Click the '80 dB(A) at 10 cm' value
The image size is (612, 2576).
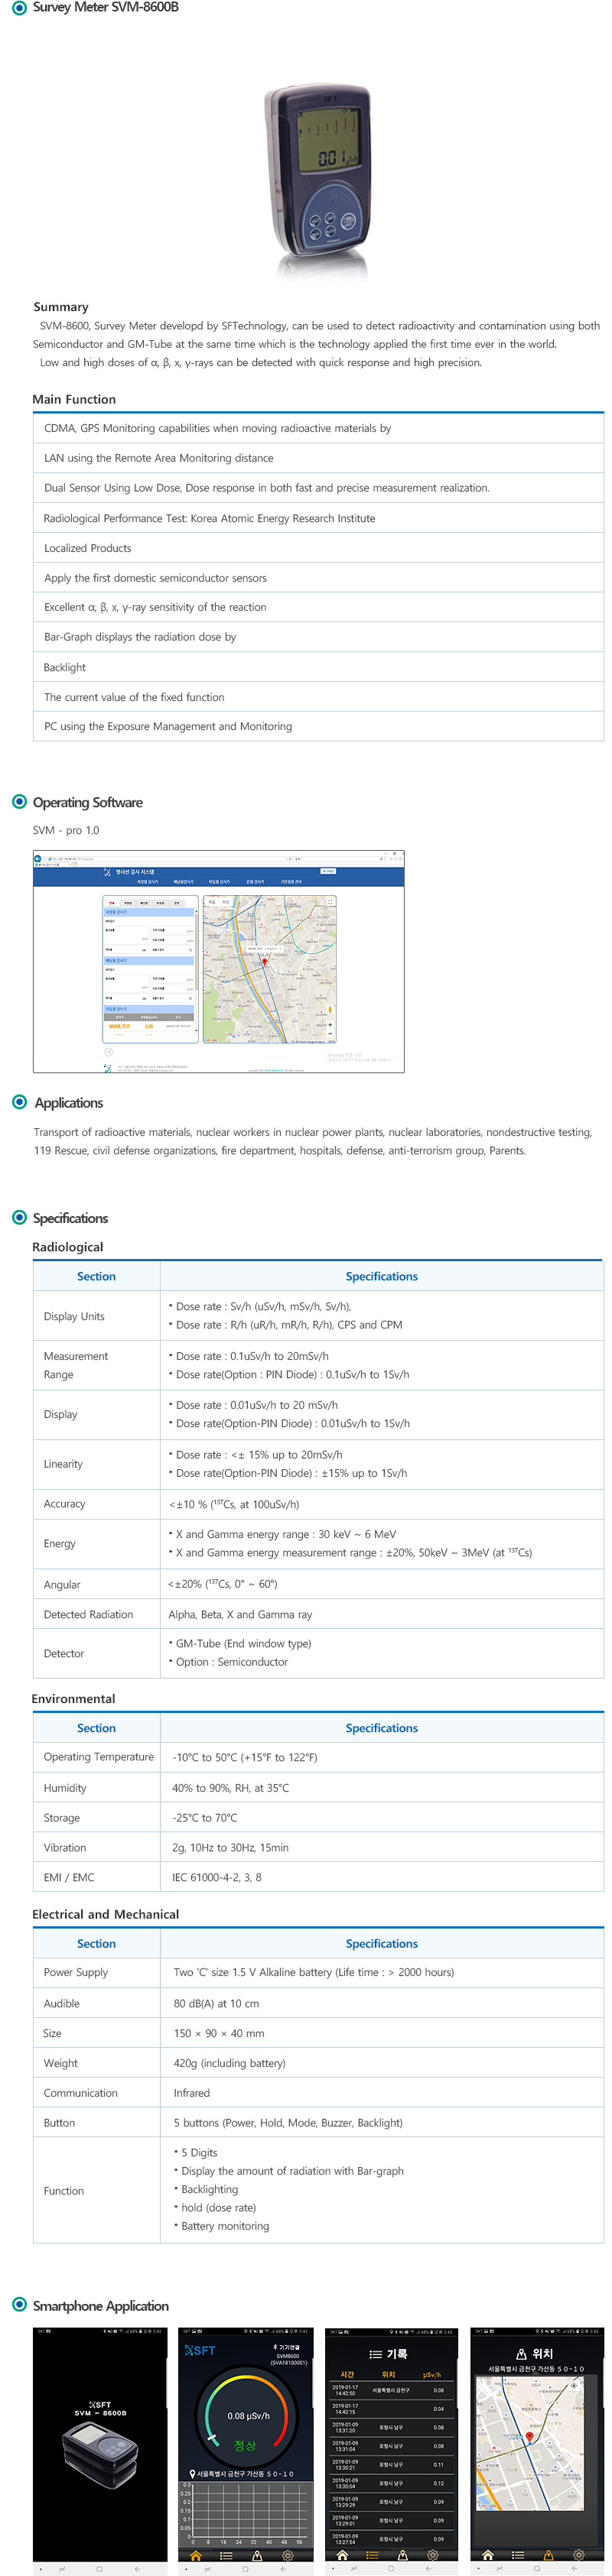pyautogui.click(x=216, y=2003)
